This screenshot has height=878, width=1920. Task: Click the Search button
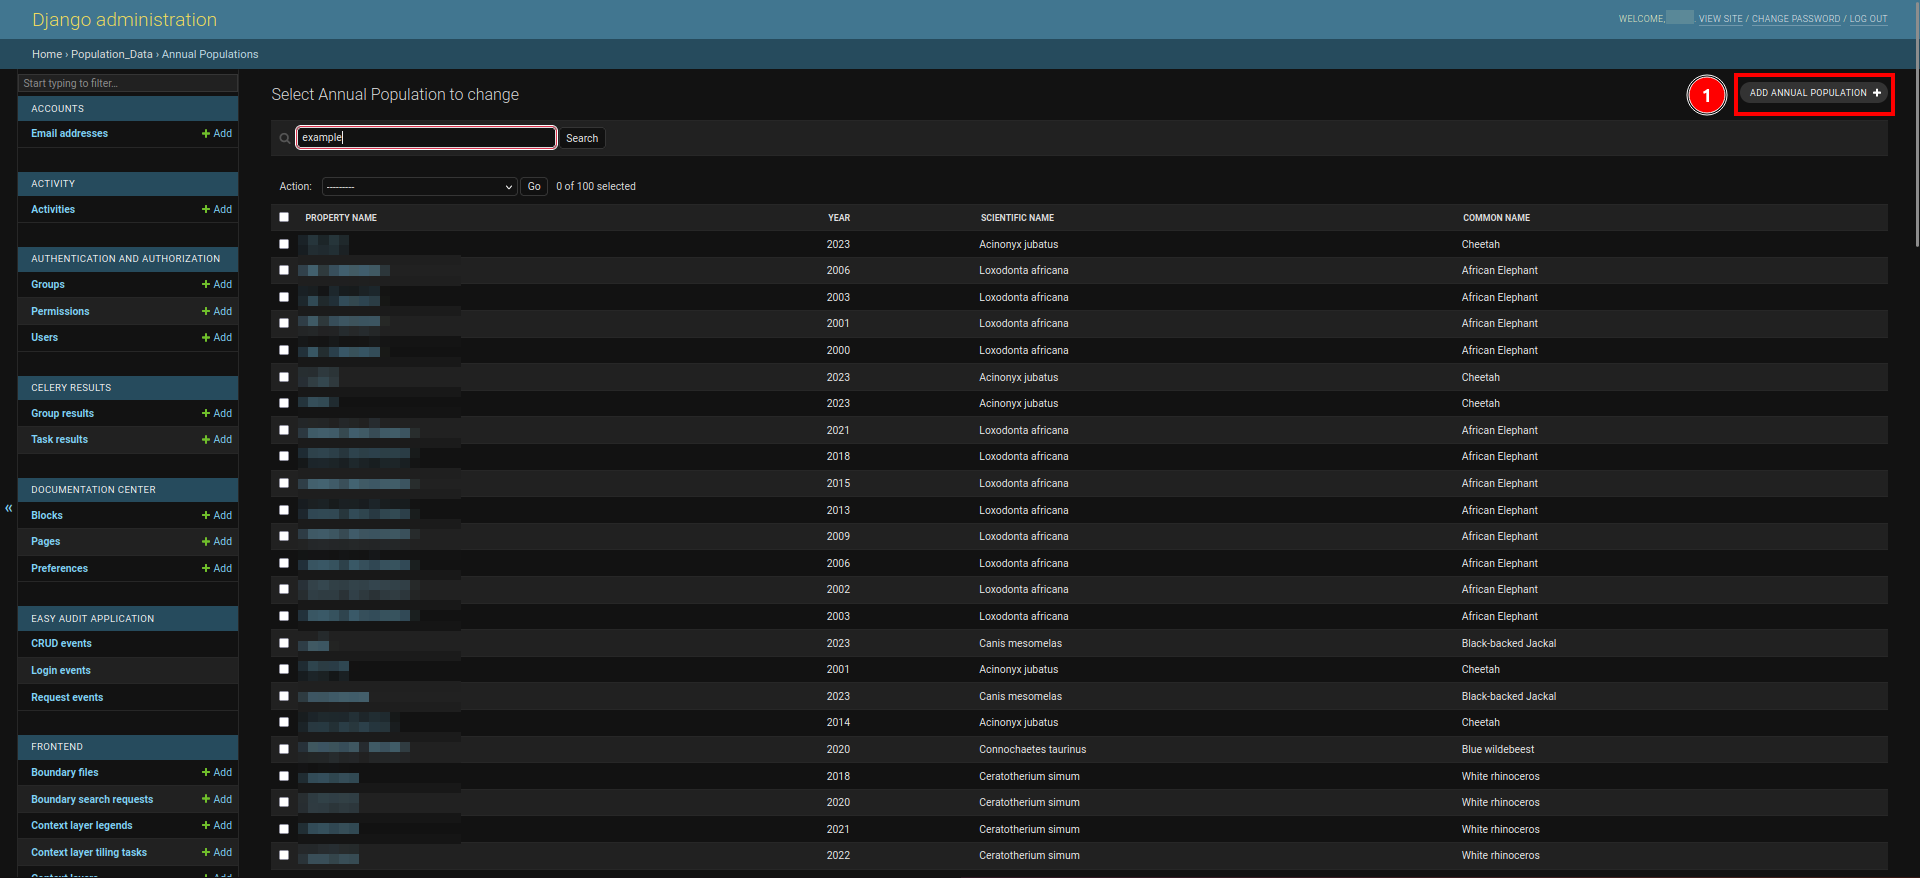coord(582,138)
